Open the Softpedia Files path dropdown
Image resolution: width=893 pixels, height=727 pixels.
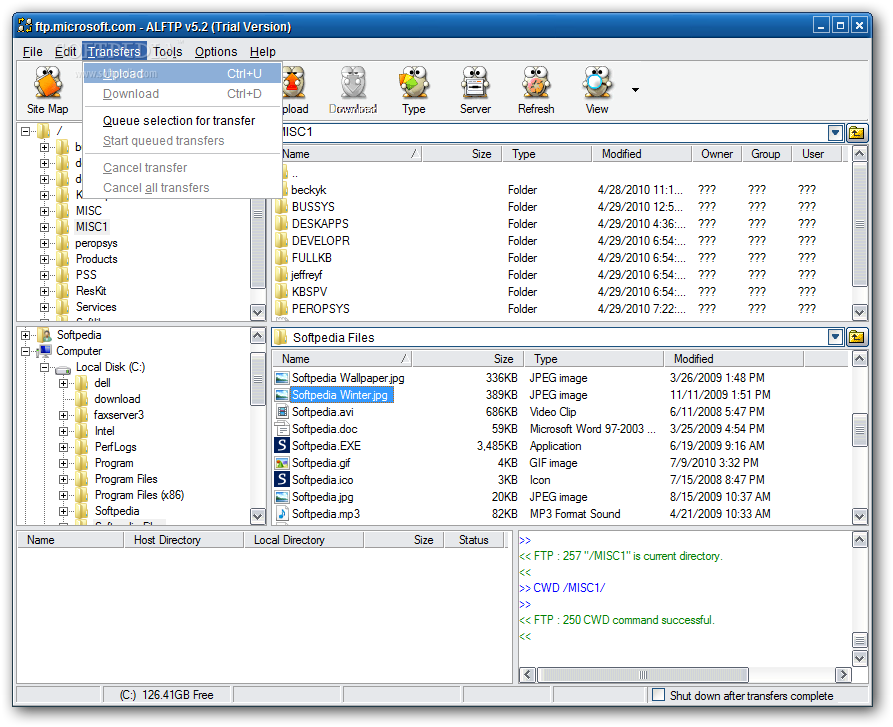point(835,337)
